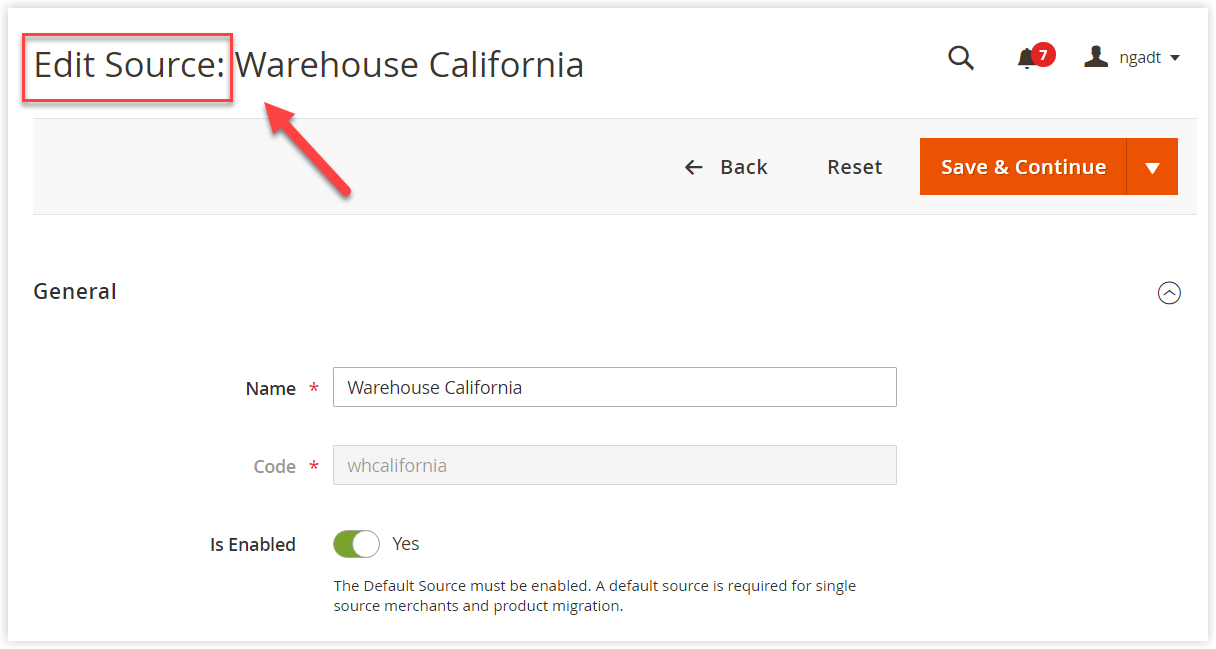Screen dimensions: 1216x649
Task: Select the General section header
Action: [74, 291]
